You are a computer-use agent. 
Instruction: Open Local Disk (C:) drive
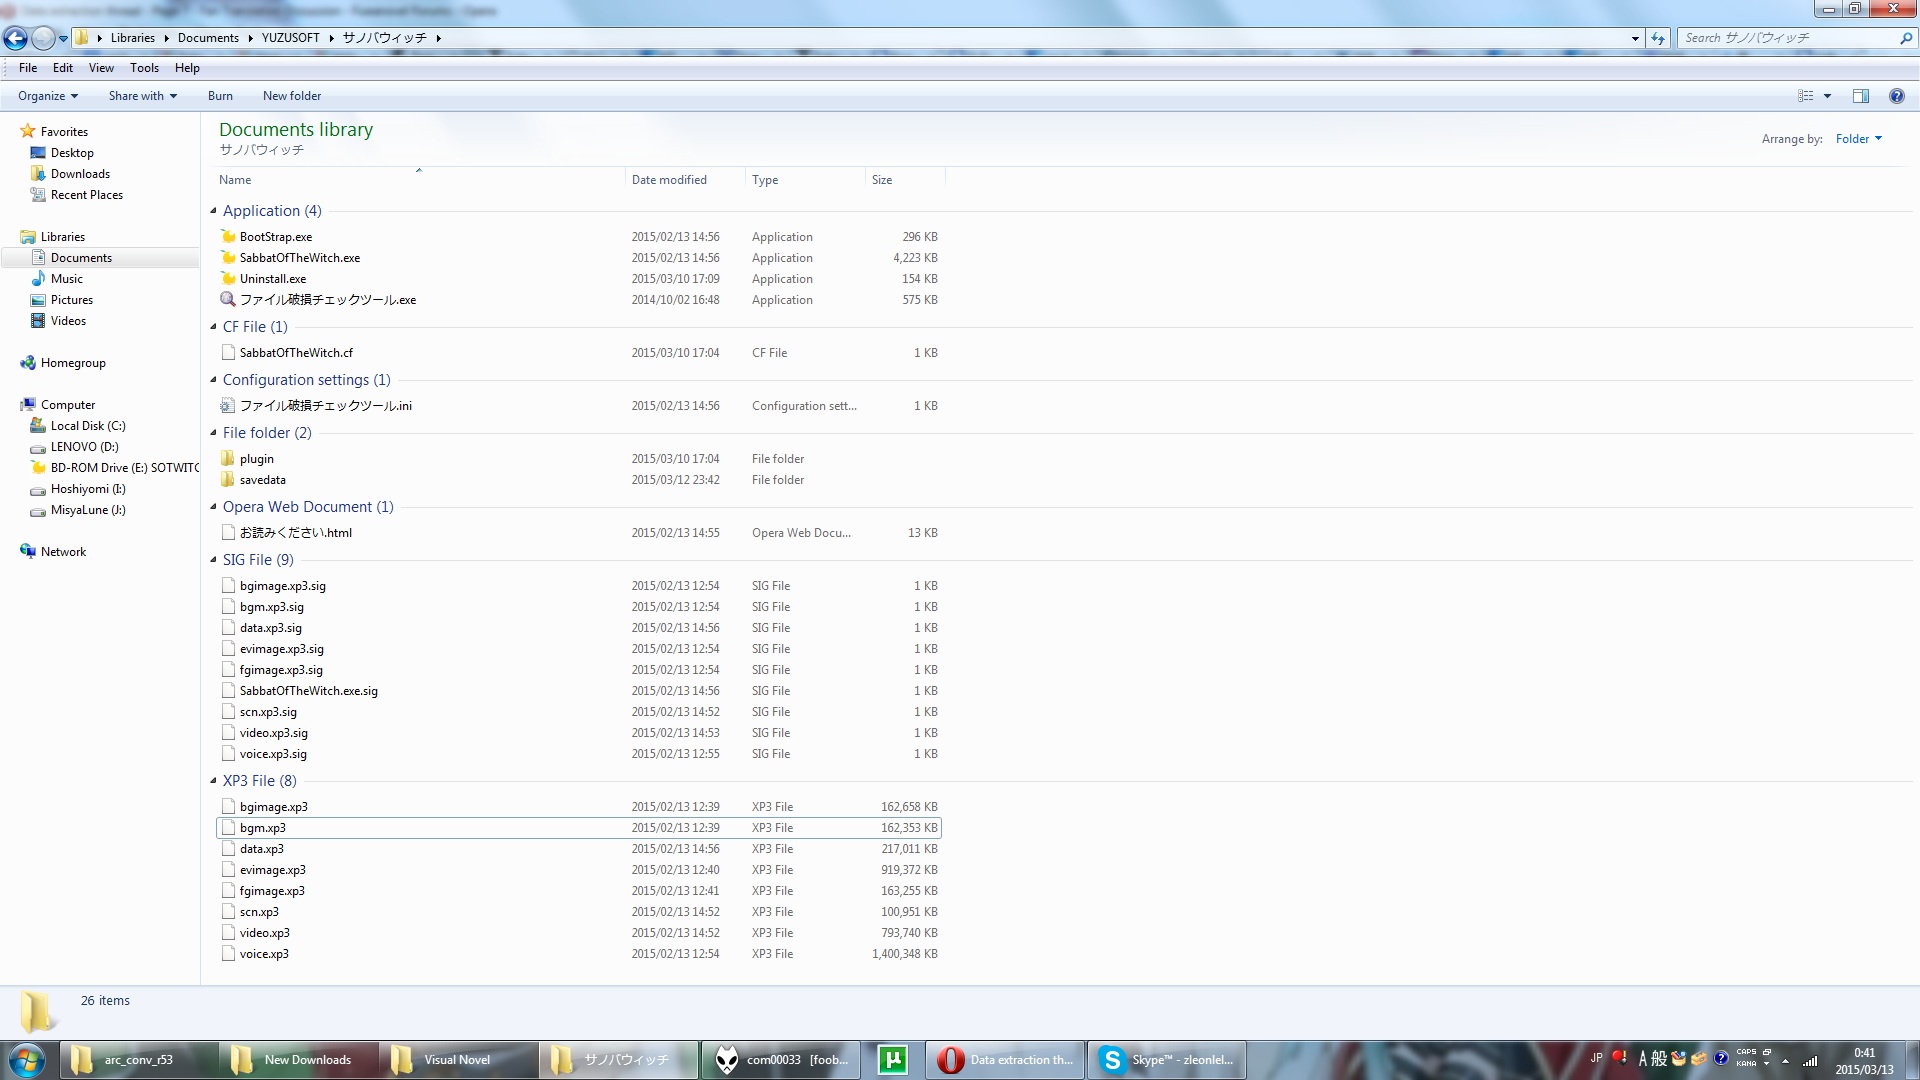(x=88, y=426)
